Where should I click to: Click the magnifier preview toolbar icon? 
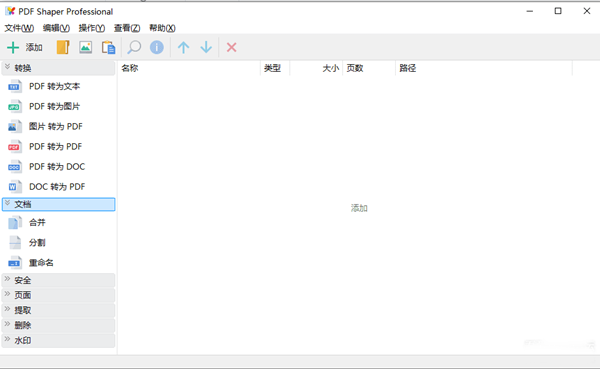pos(134,47)
